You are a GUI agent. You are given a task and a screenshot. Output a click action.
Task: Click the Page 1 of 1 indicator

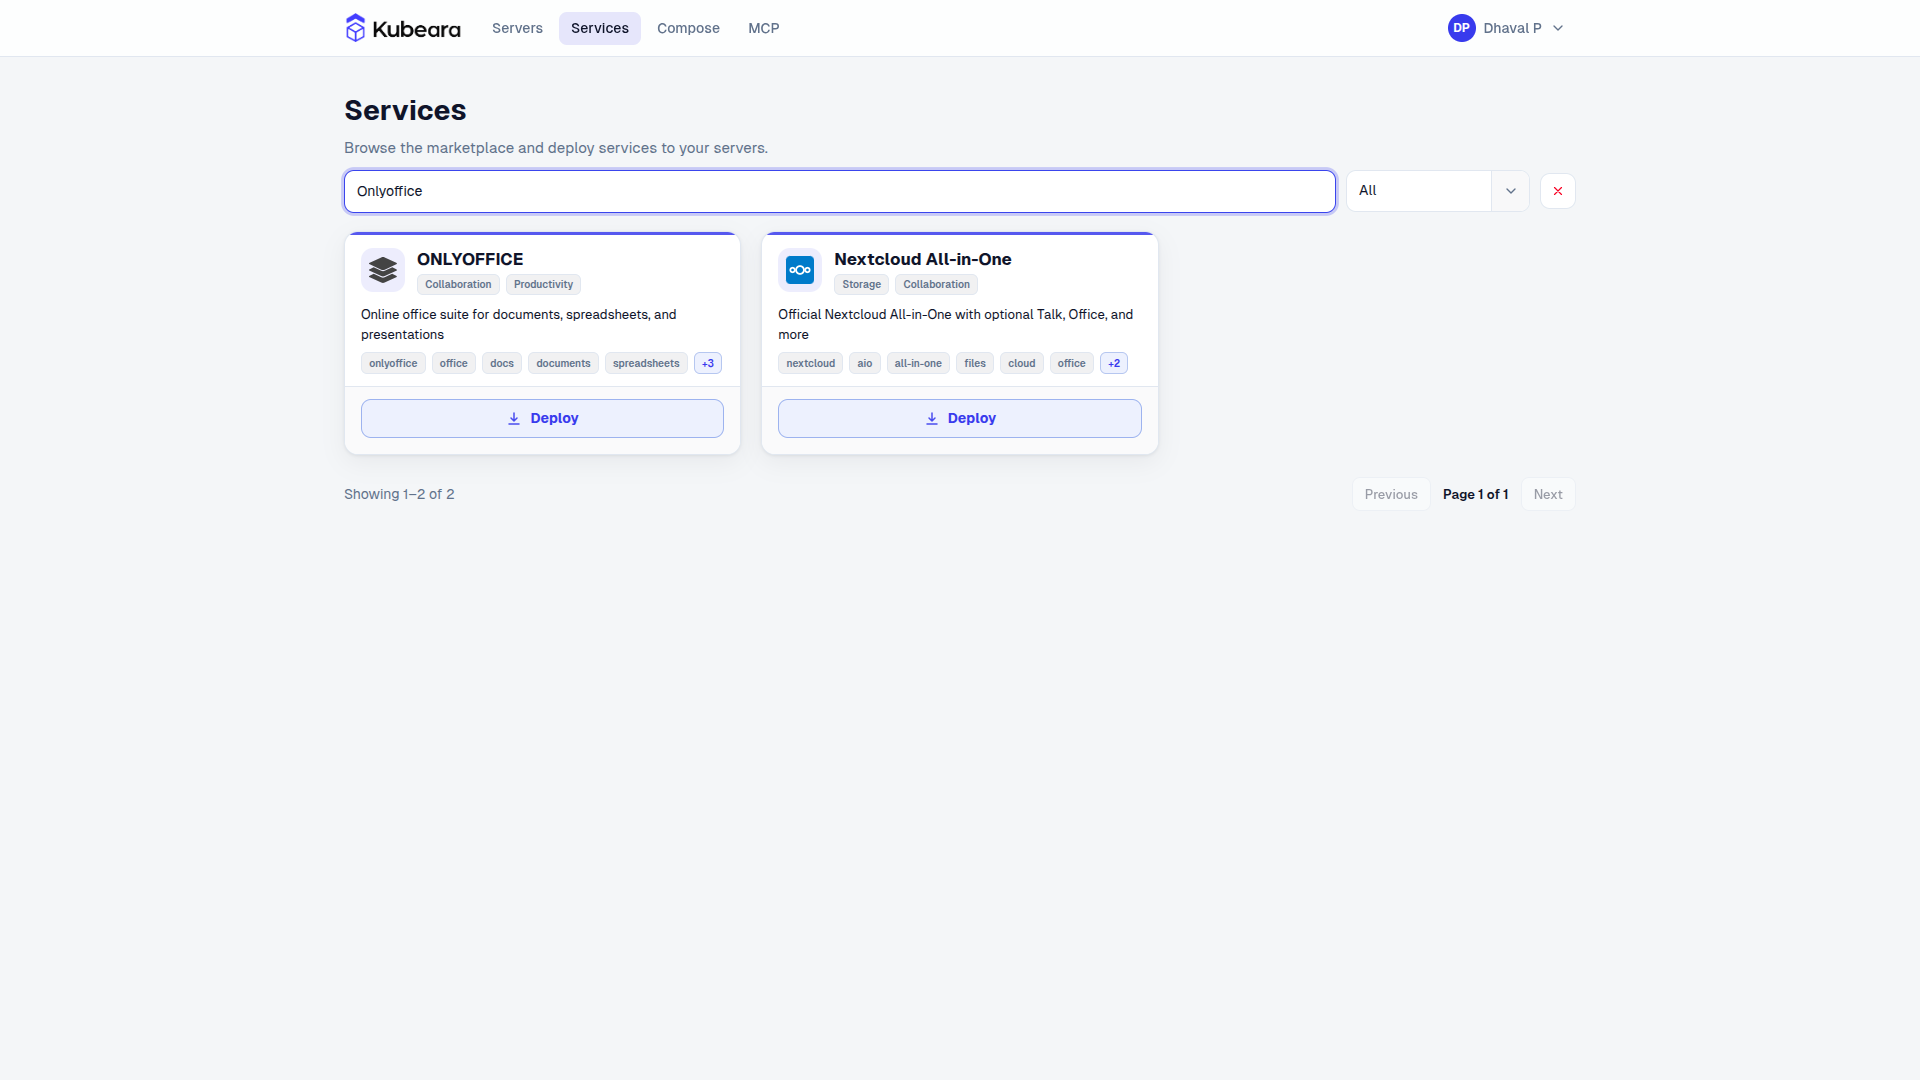click(1475, 494)
